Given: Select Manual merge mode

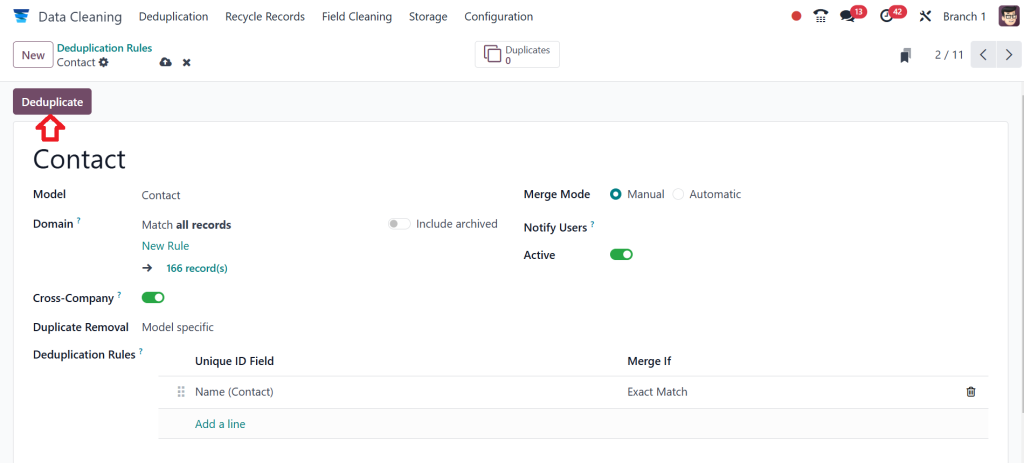Looking at the screenshot, I should pyautogui.click(x=615, y=195).
